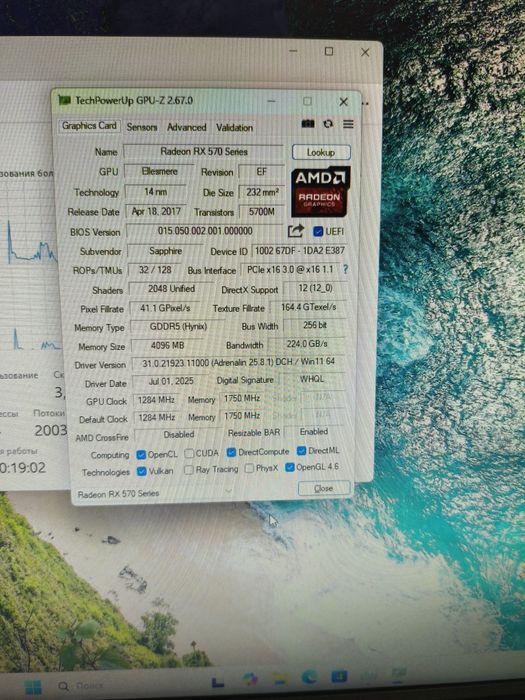The height and width of the screenshot is (700, 525).
Task: Minimize the GPU-Z window
Action: click(271, 101)
